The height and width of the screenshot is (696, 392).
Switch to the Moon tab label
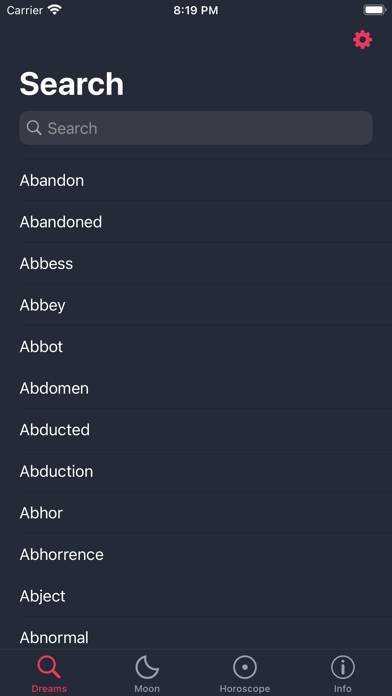coord(147,689)
